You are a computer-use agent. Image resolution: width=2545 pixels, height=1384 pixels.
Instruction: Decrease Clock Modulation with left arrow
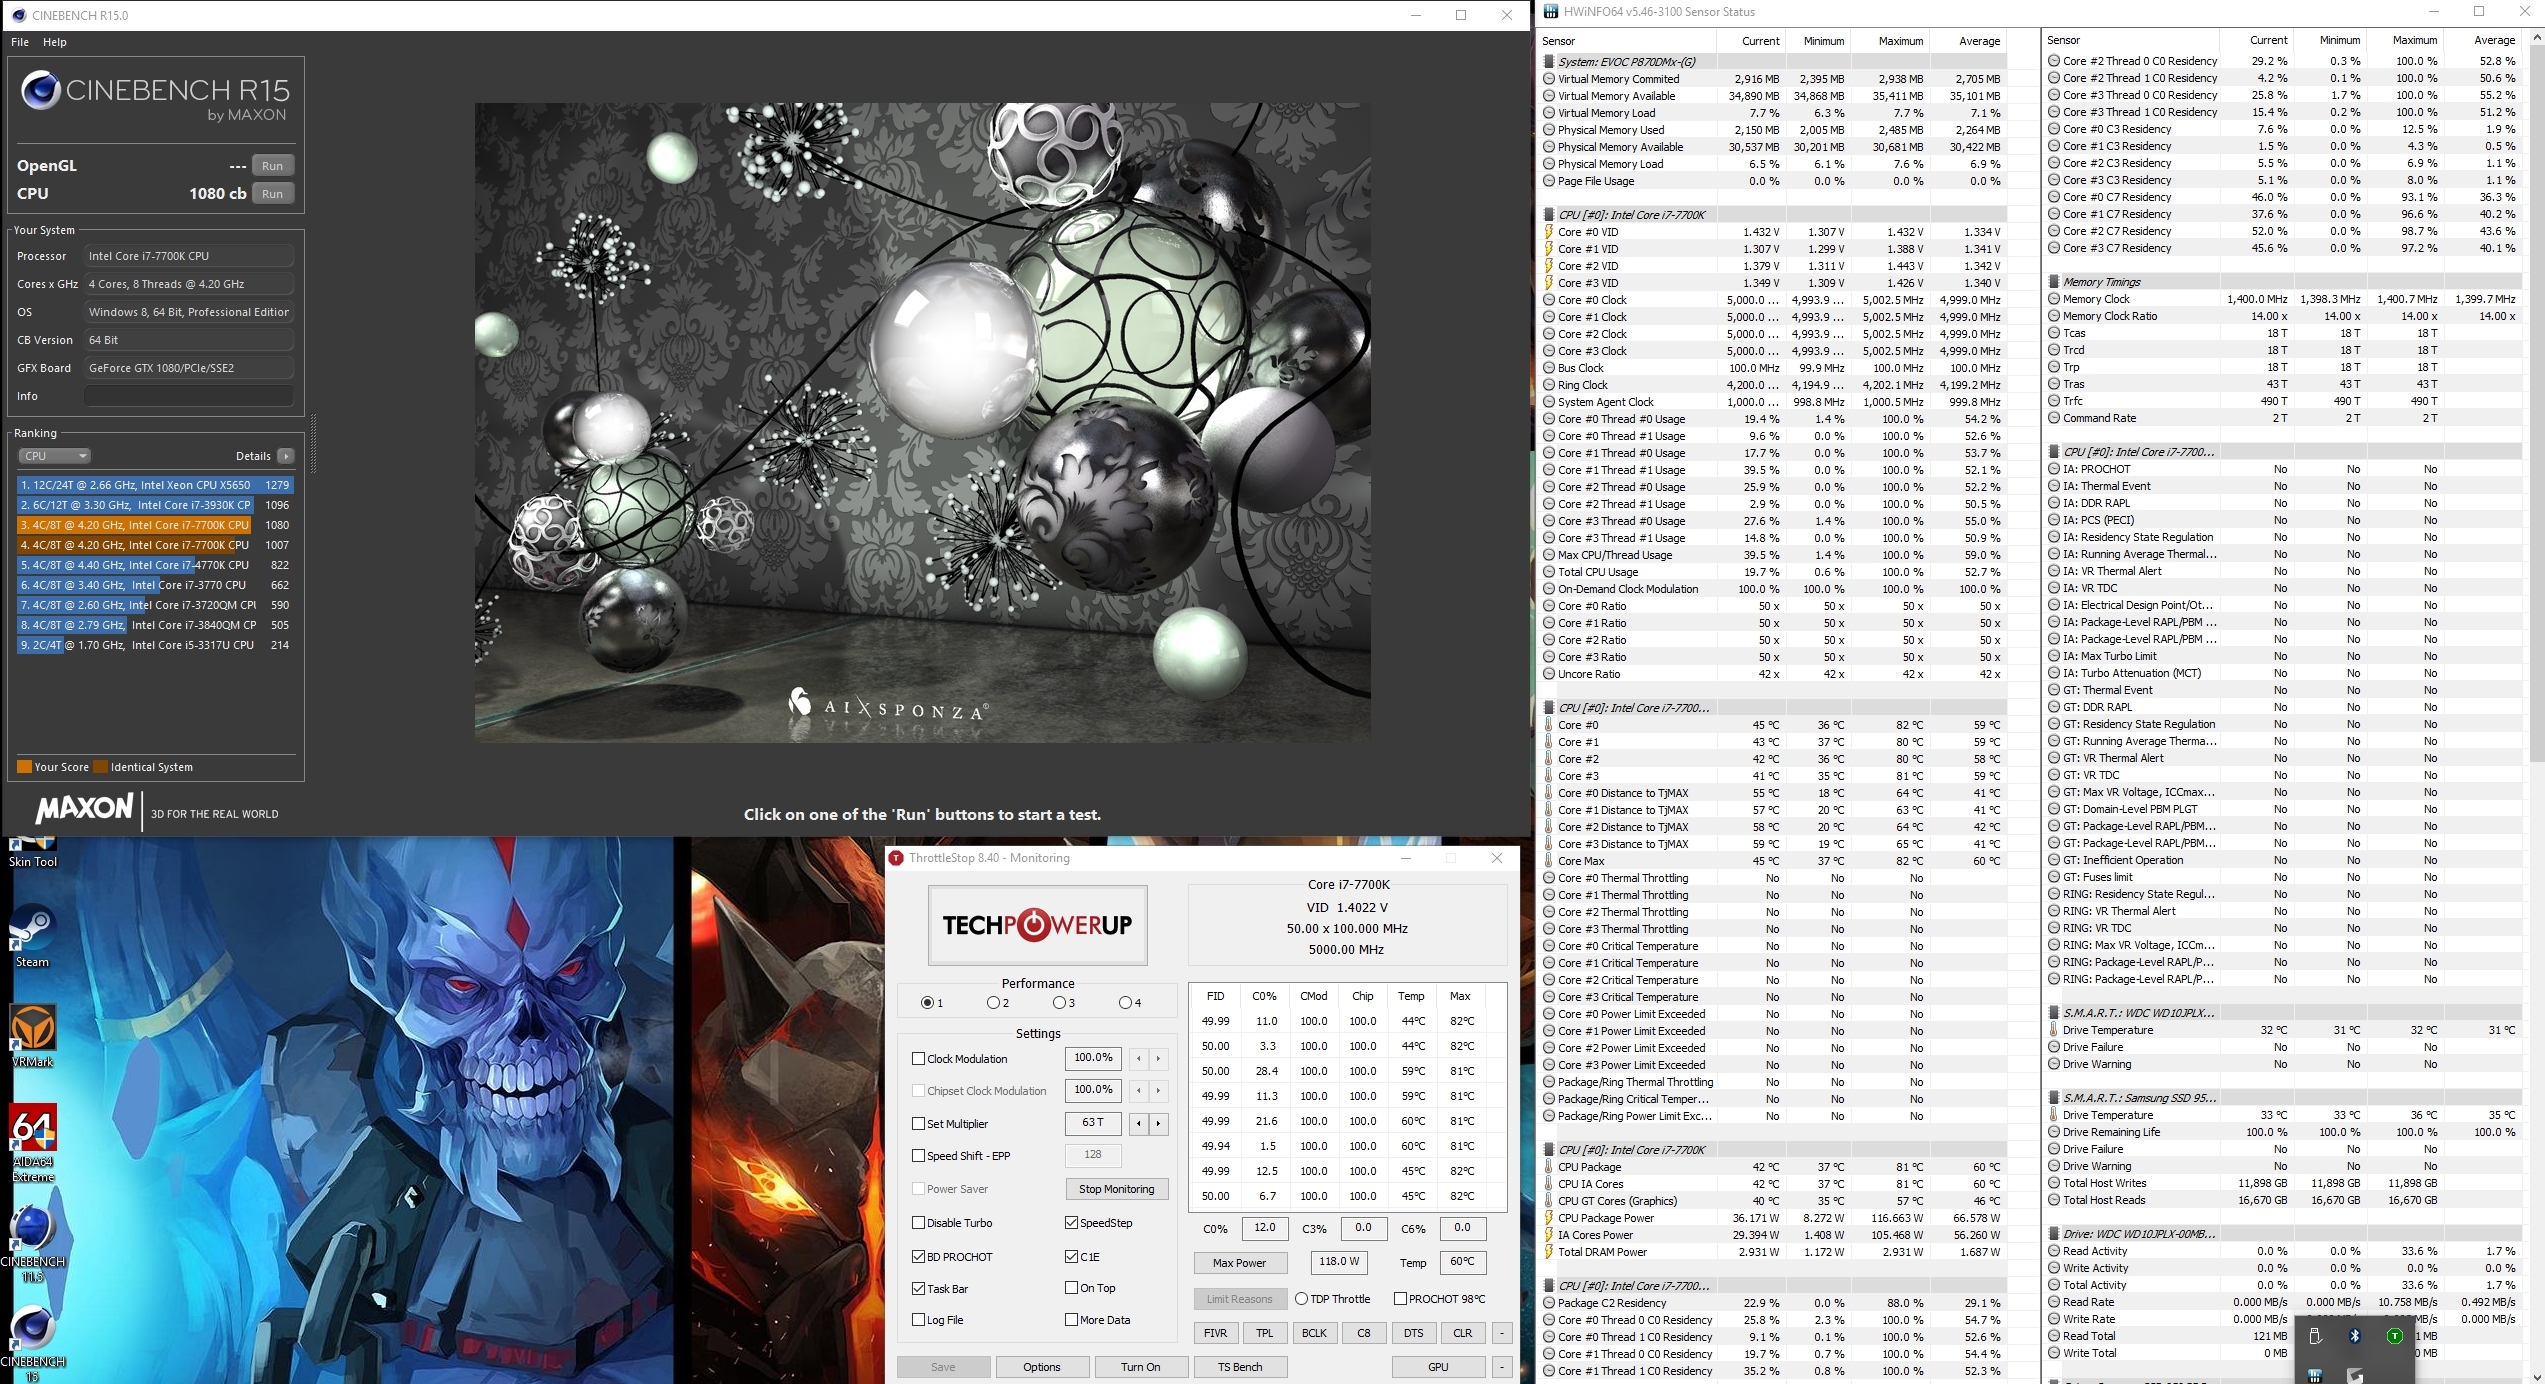(1138, 1059)
